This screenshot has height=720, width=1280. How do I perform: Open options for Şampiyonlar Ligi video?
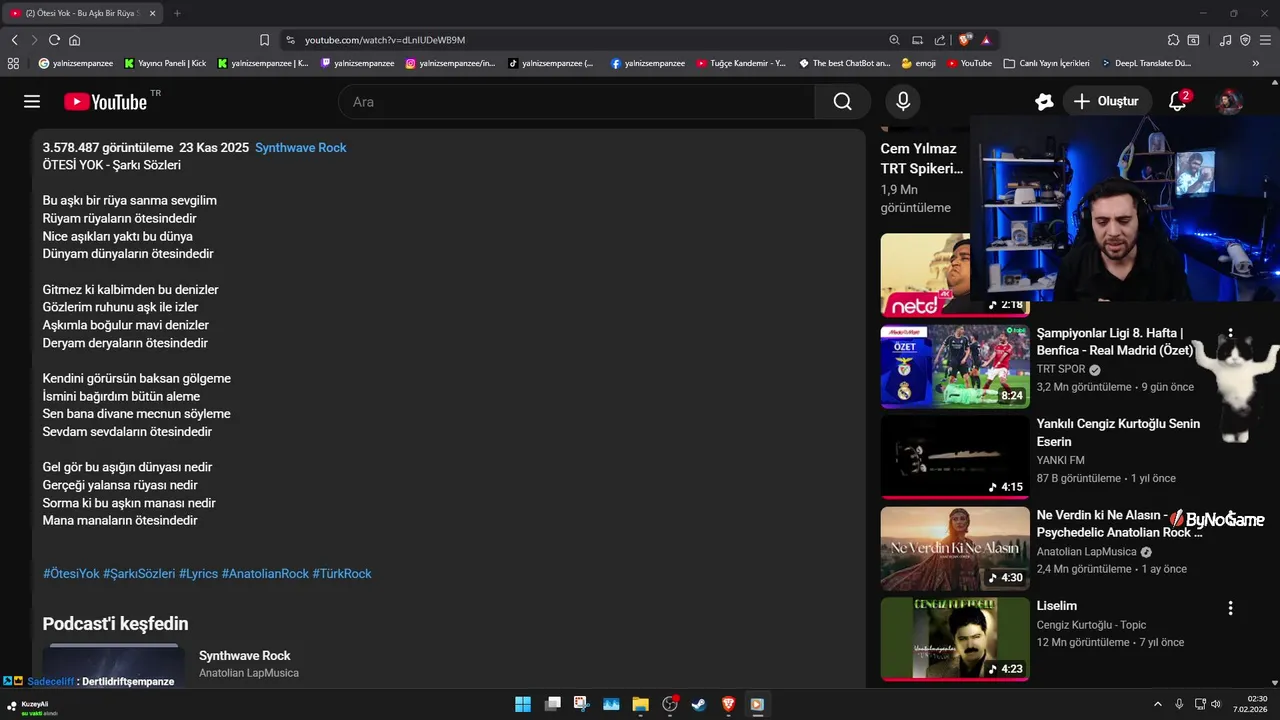pyautogui.click(x=1230, y=334)
